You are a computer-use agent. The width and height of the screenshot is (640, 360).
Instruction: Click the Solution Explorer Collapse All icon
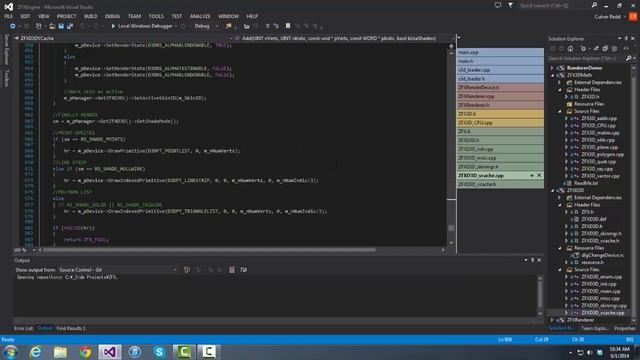coord(605,49)
